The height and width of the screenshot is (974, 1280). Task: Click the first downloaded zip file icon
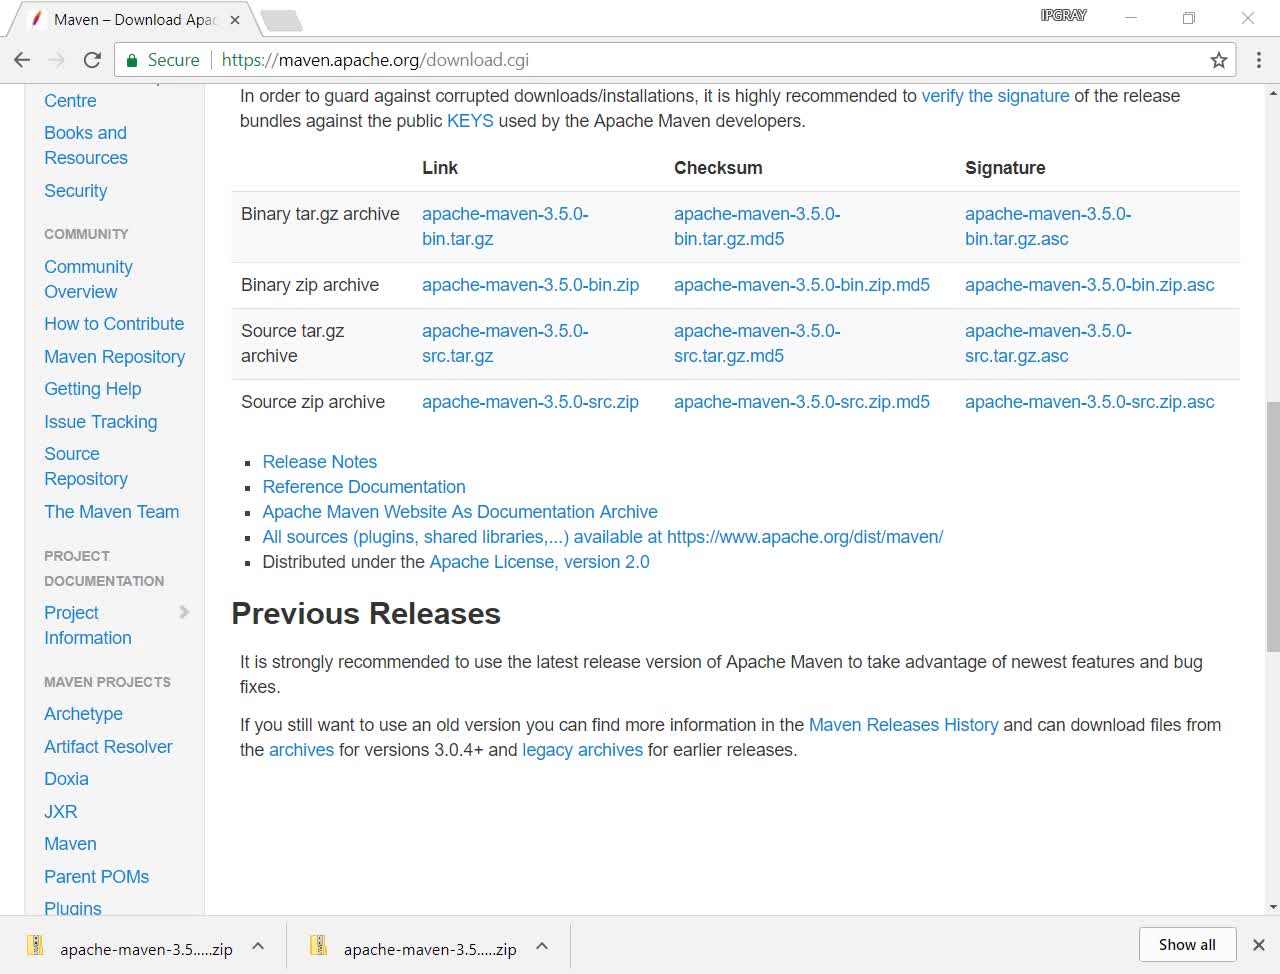point(35,944)
